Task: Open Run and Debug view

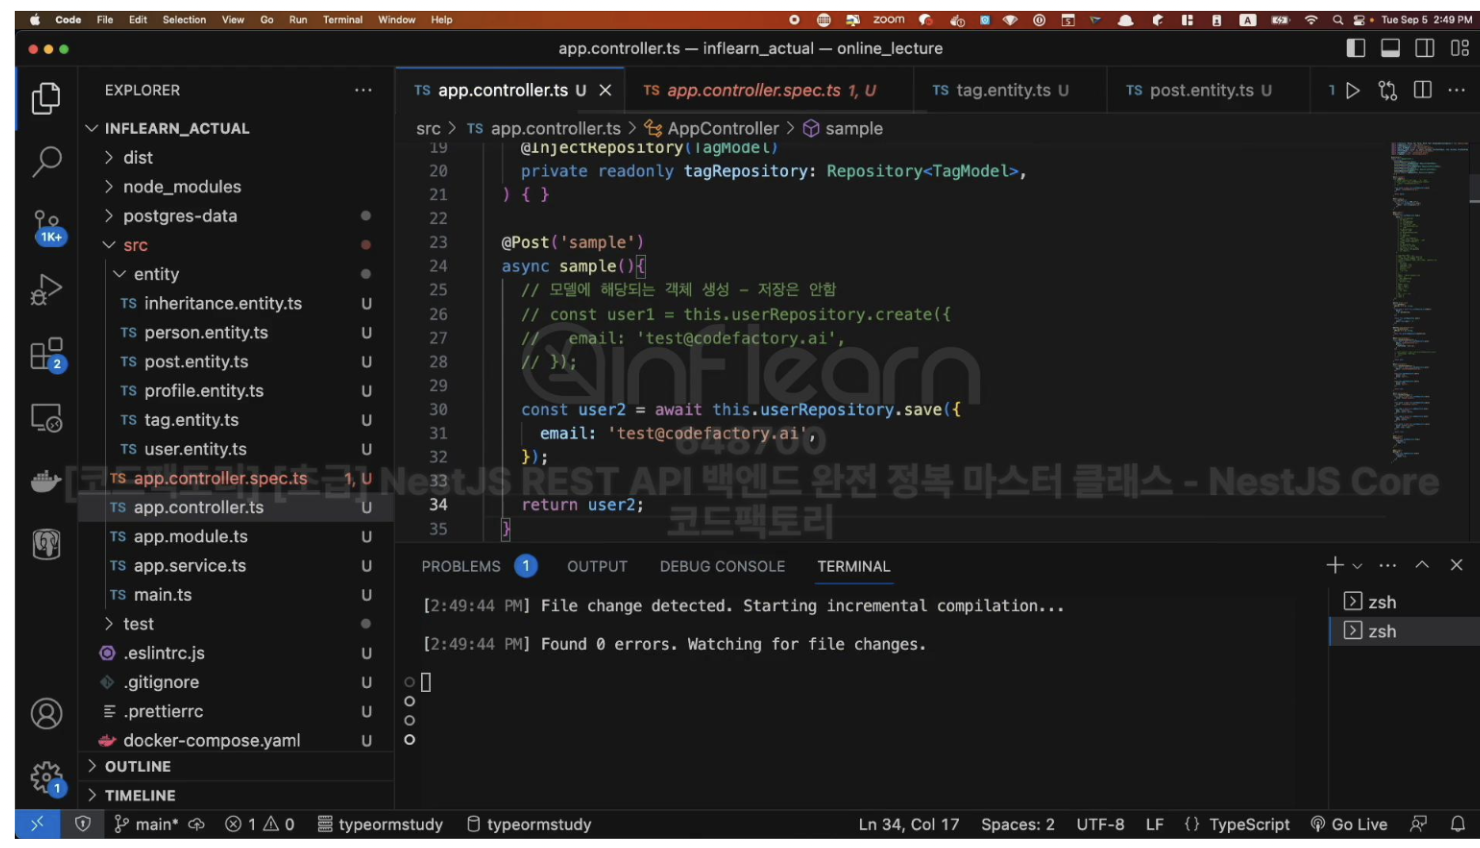Action: click(x=46, y=290)
